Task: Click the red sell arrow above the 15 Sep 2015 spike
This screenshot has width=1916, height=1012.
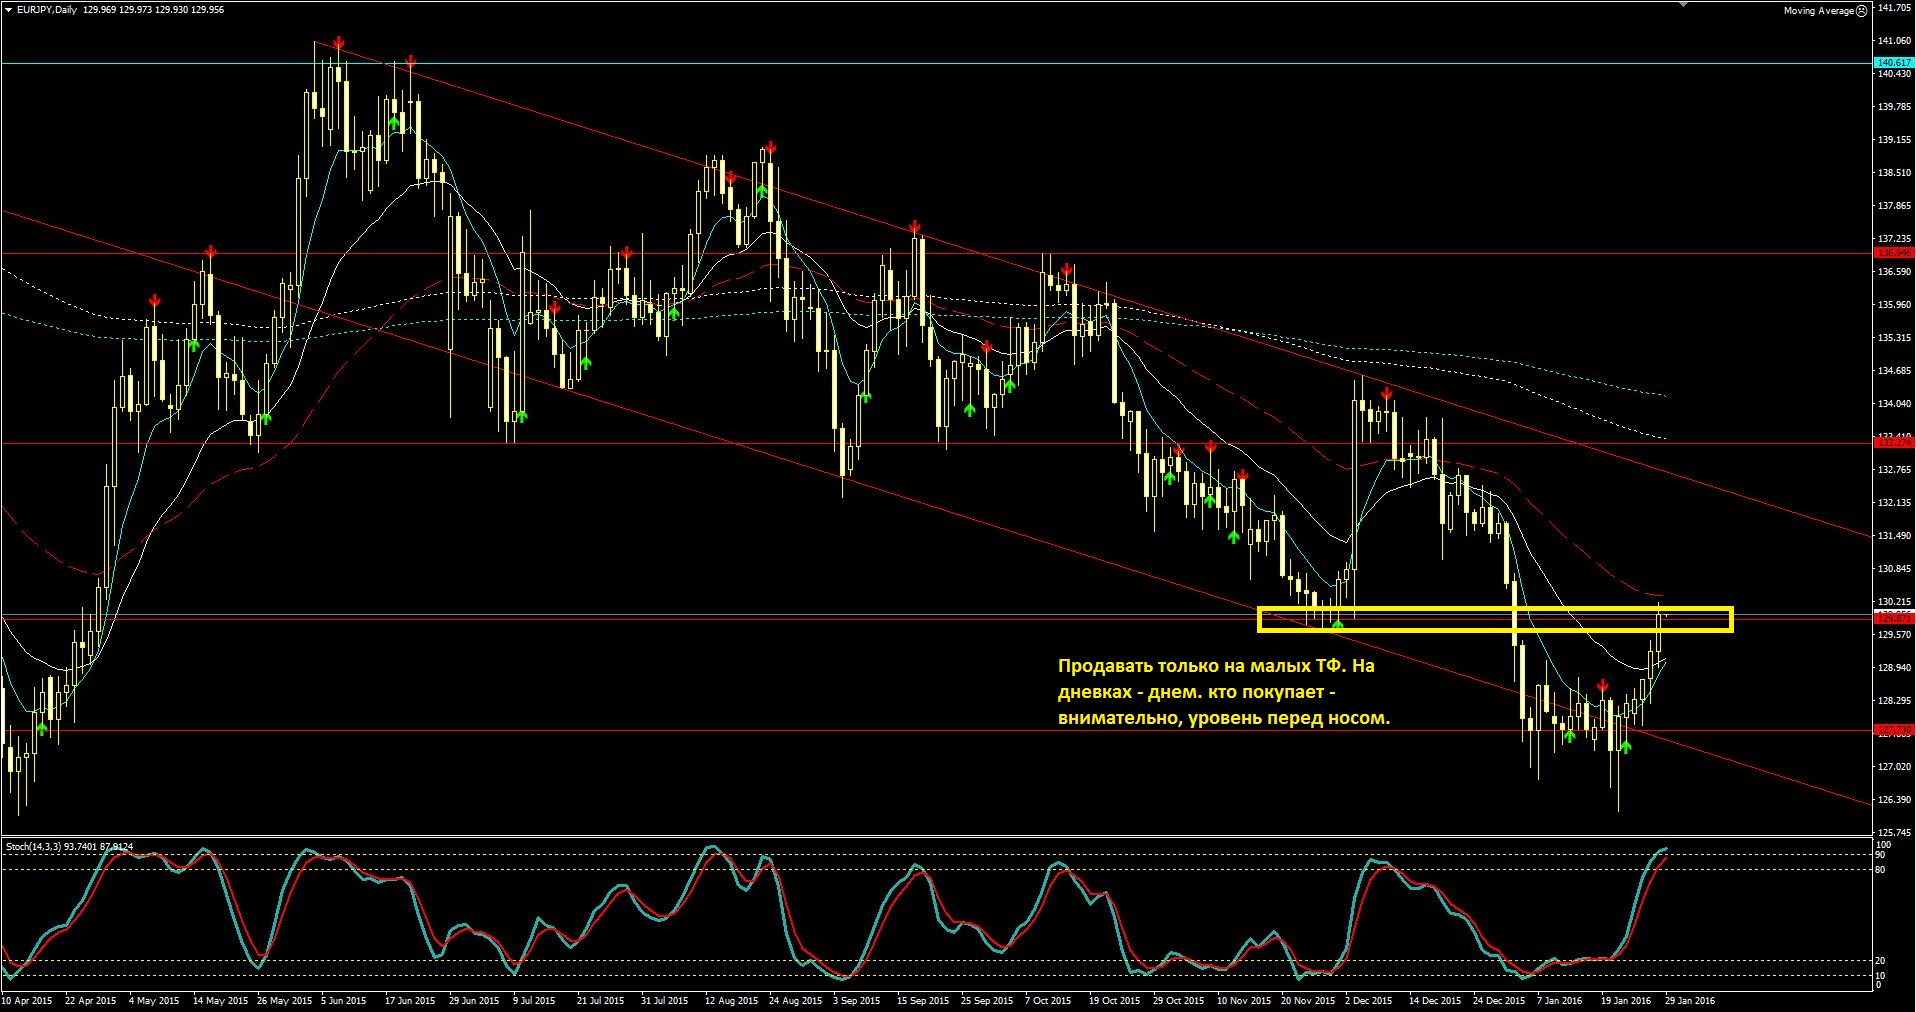Action: [914, 228]
